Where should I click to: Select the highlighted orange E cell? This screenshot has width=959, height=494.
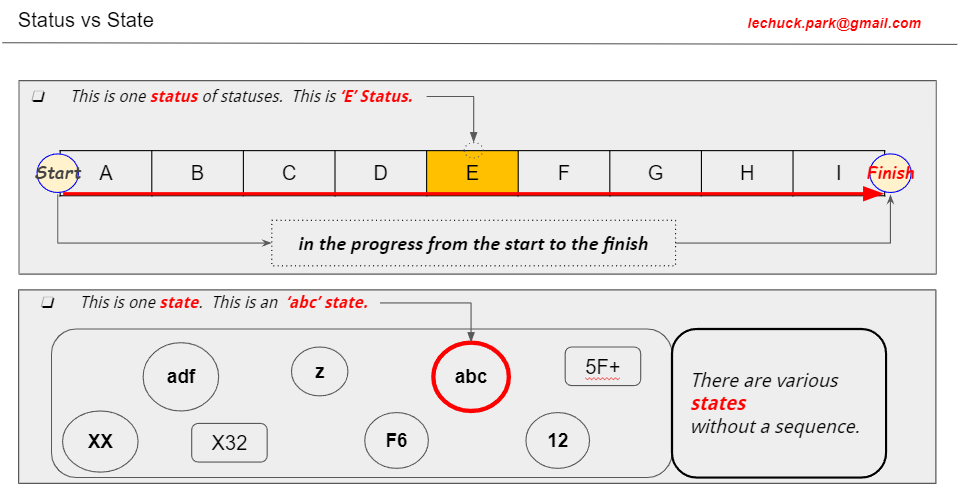472,173
